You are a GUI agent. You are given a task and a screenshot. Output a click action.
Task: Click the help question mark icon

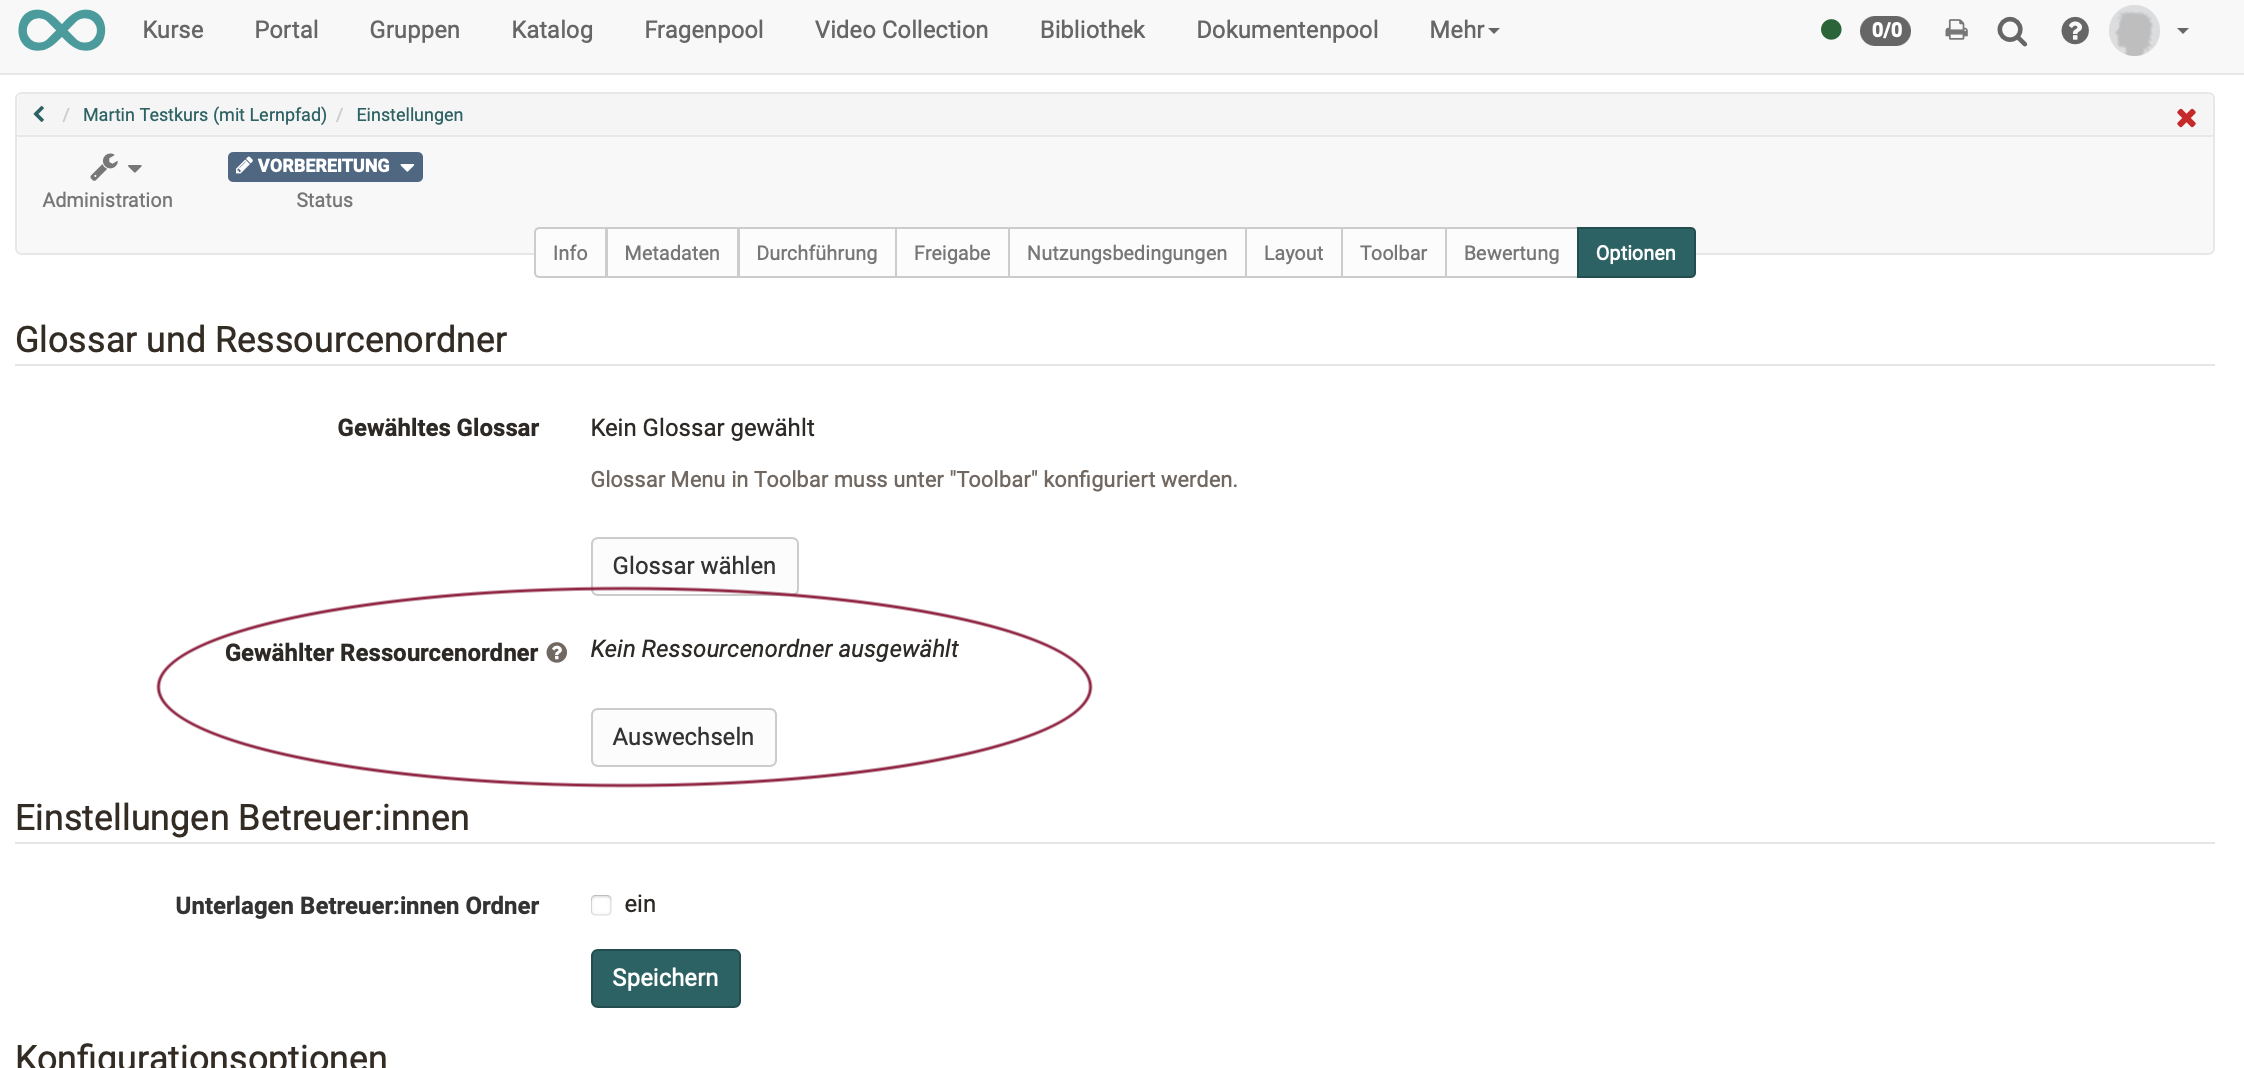pos(2075,31)
